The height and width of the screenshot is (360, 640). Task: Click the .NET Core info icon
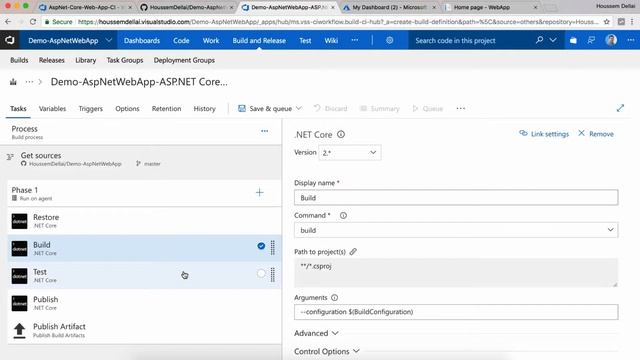(341, 134)
